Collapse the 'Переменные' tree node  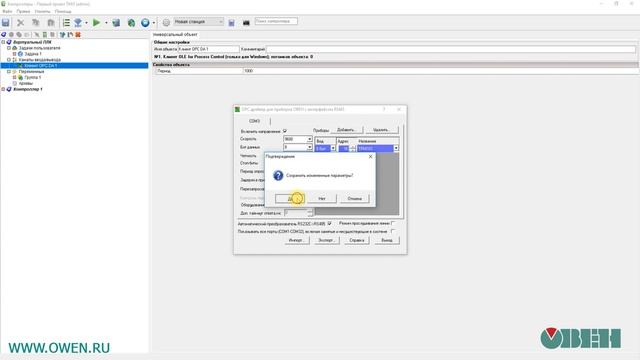tap(9, 71)
